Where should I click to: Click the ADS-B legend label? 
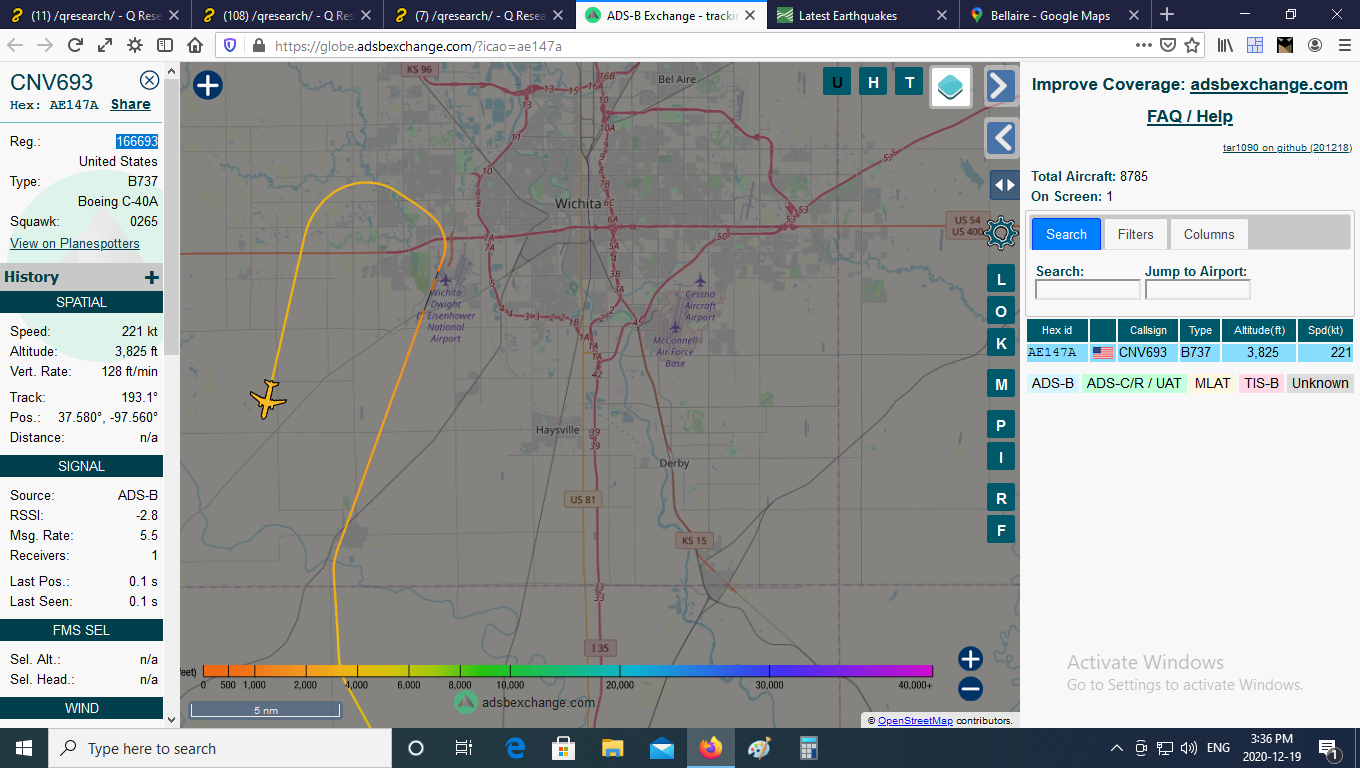point(1053,383)
